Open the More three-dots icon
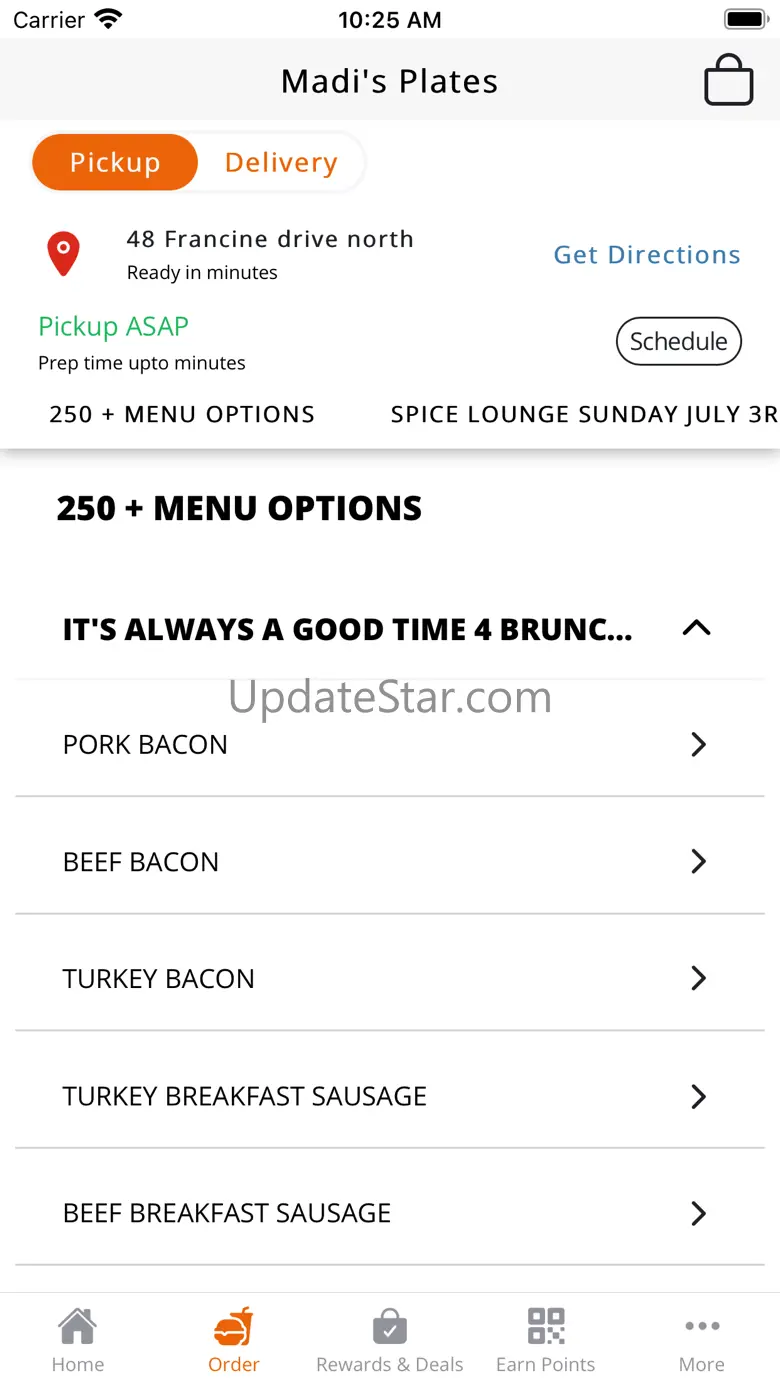Screen dimensions: 780x1387 click(702, 1326)
